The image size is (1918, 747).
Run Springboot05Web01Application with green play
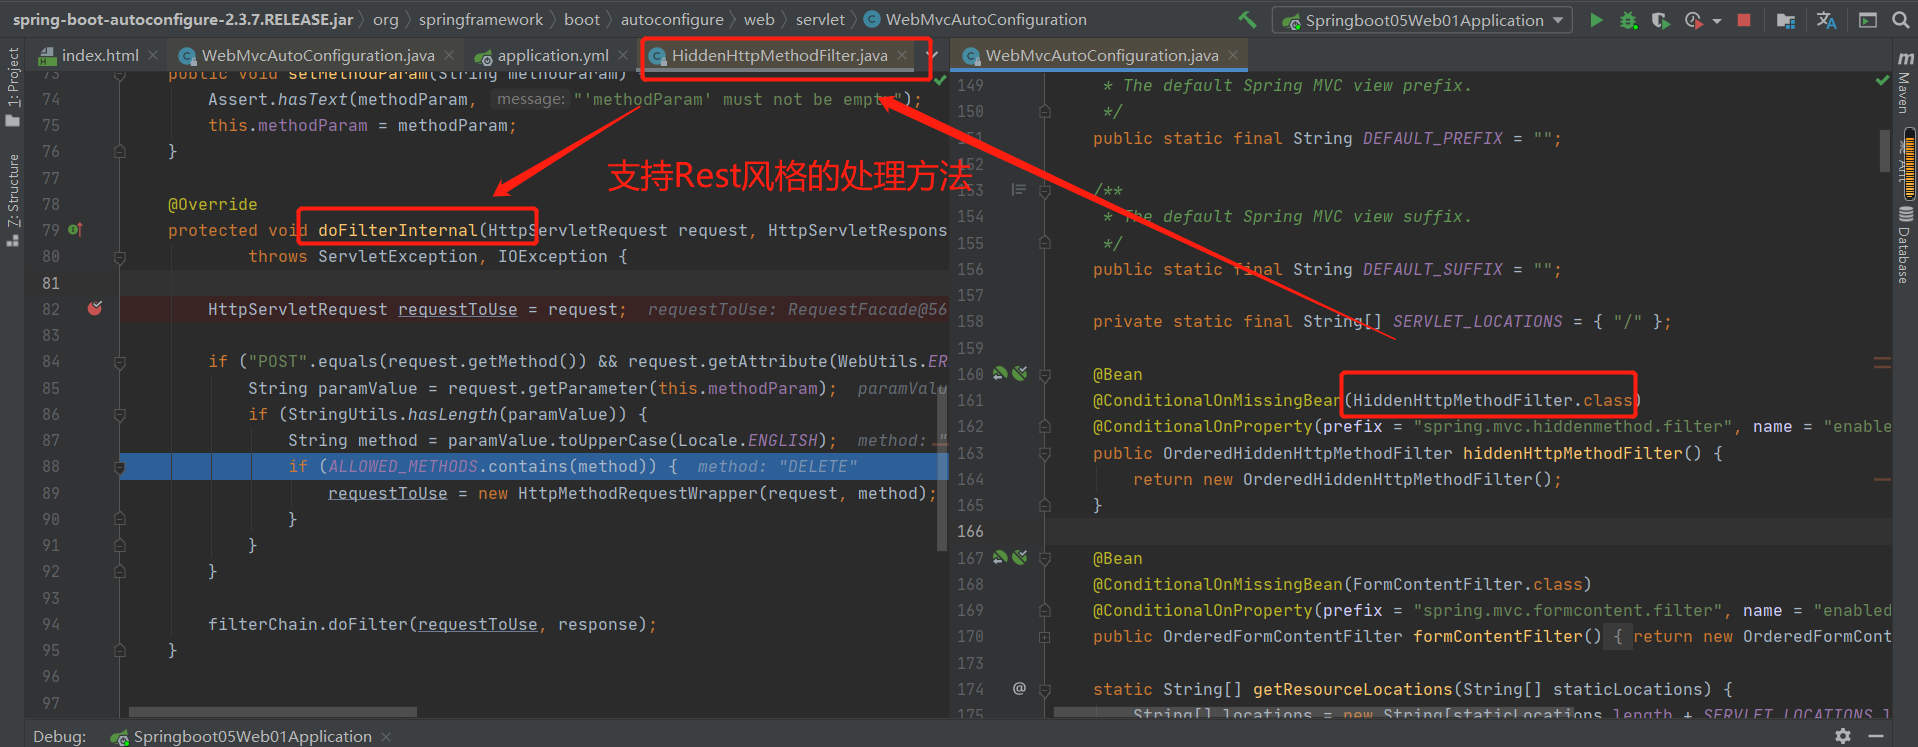pos(1596,20)
